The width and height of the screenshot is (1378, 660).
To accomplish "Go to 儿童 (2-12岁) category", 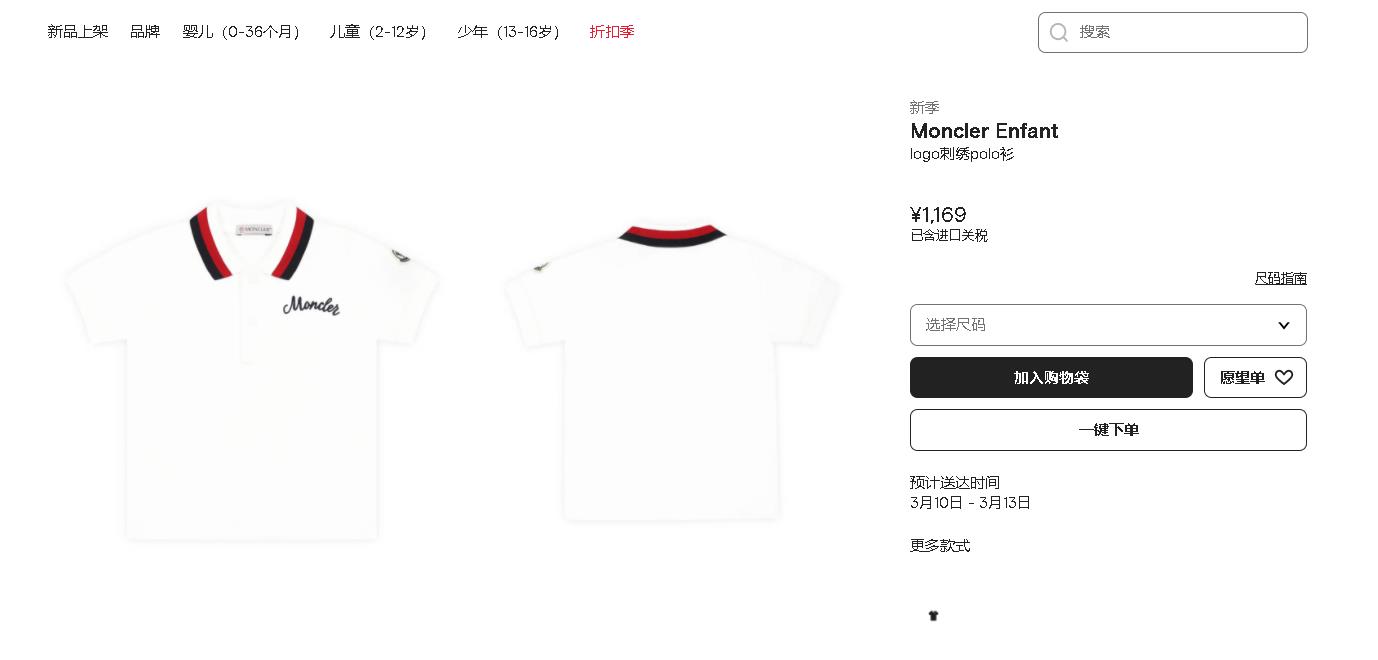I will pyautogui.click(x=380, y=32).
